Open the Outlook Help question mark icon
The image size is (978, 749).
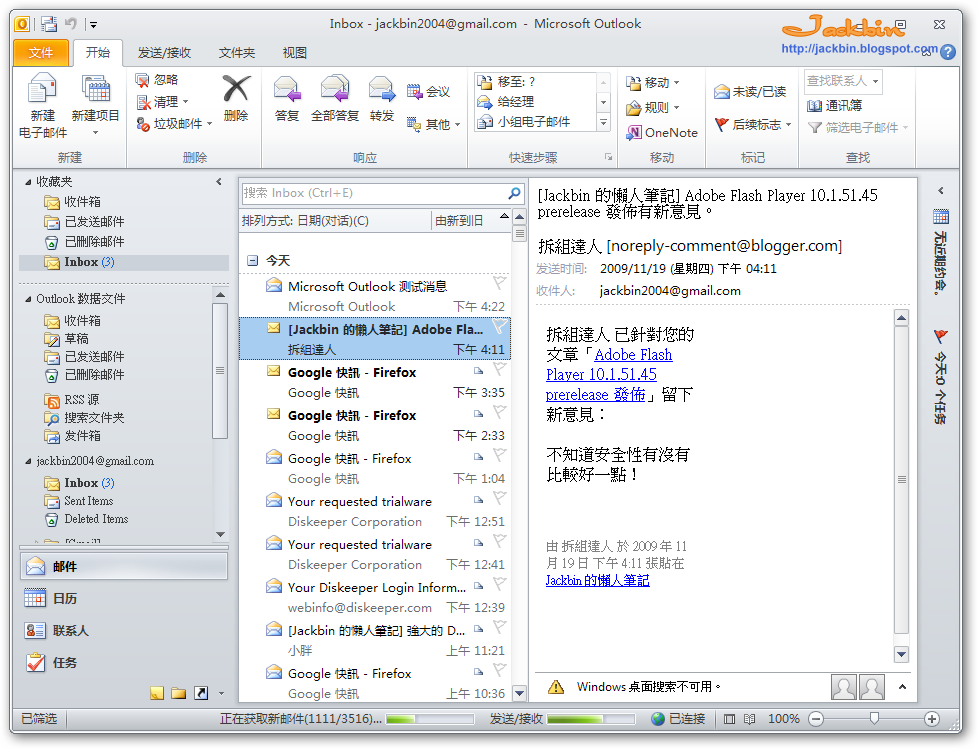click(948, 52)
